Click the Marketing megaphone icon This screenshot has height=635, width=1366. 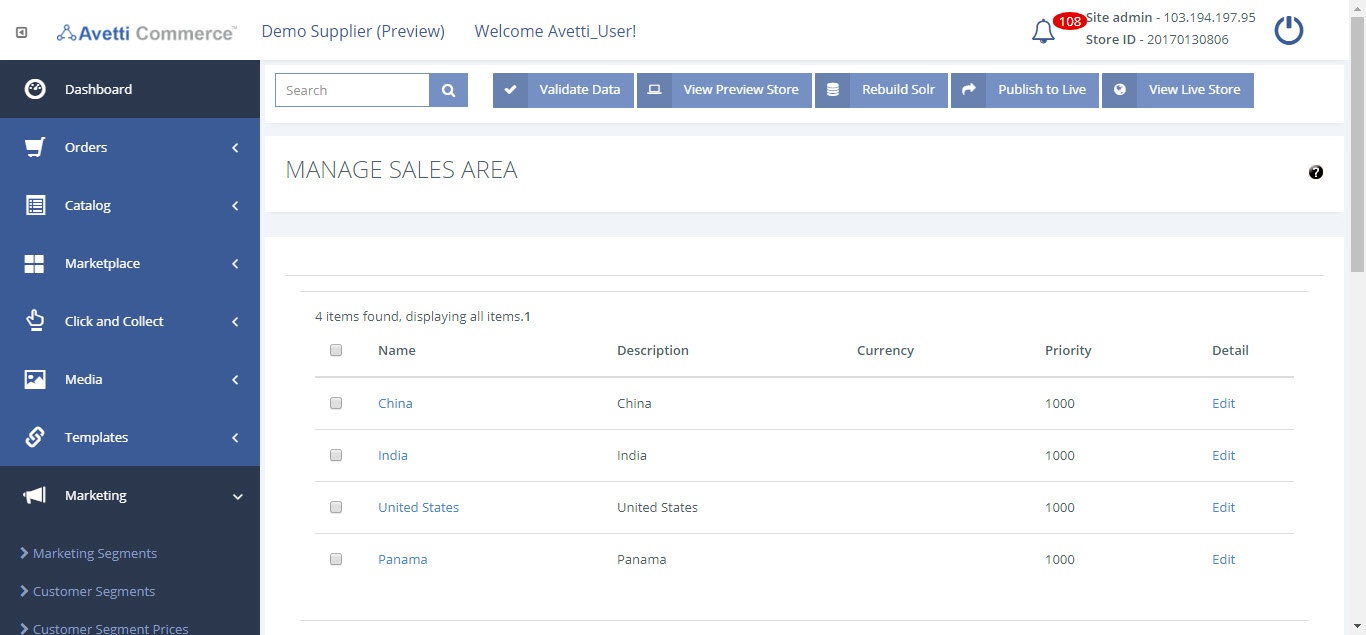click(35, 495)
